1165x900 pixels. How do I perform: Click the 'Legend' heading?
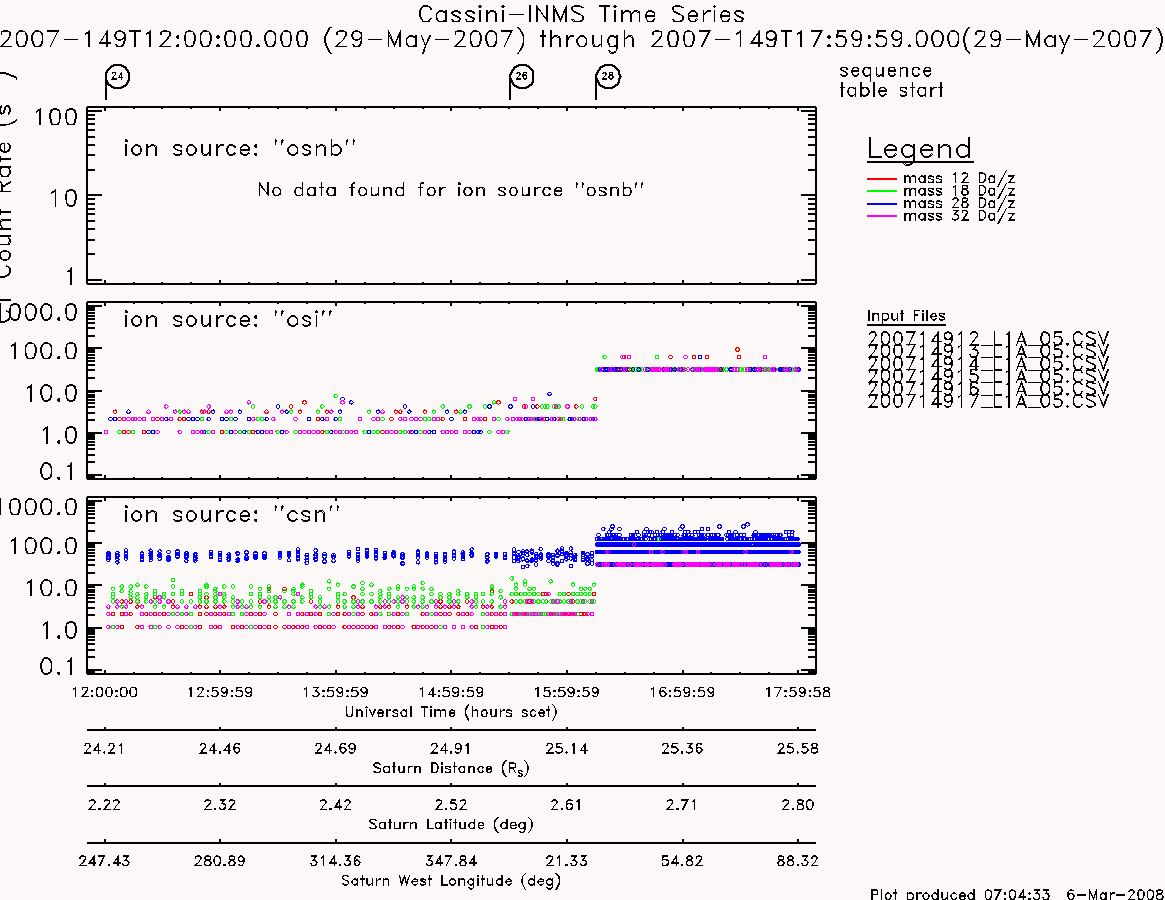click(919, 149)
